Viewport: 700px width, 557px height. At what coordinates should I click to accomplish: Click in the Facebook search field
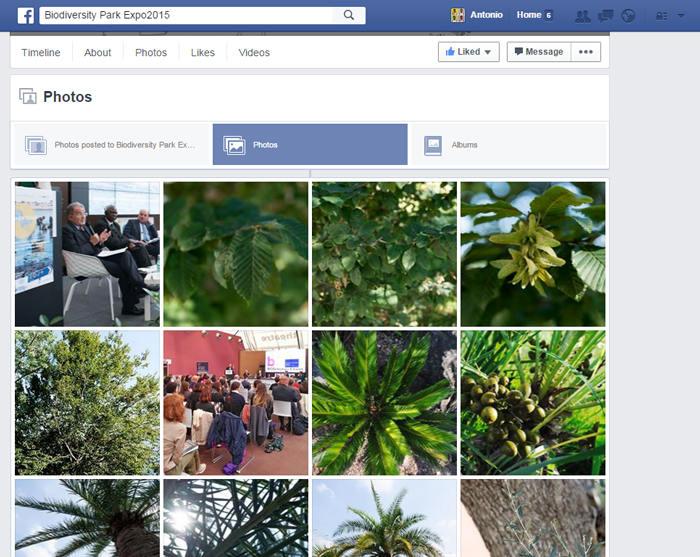pyautogui.click(x=186, y=15)
